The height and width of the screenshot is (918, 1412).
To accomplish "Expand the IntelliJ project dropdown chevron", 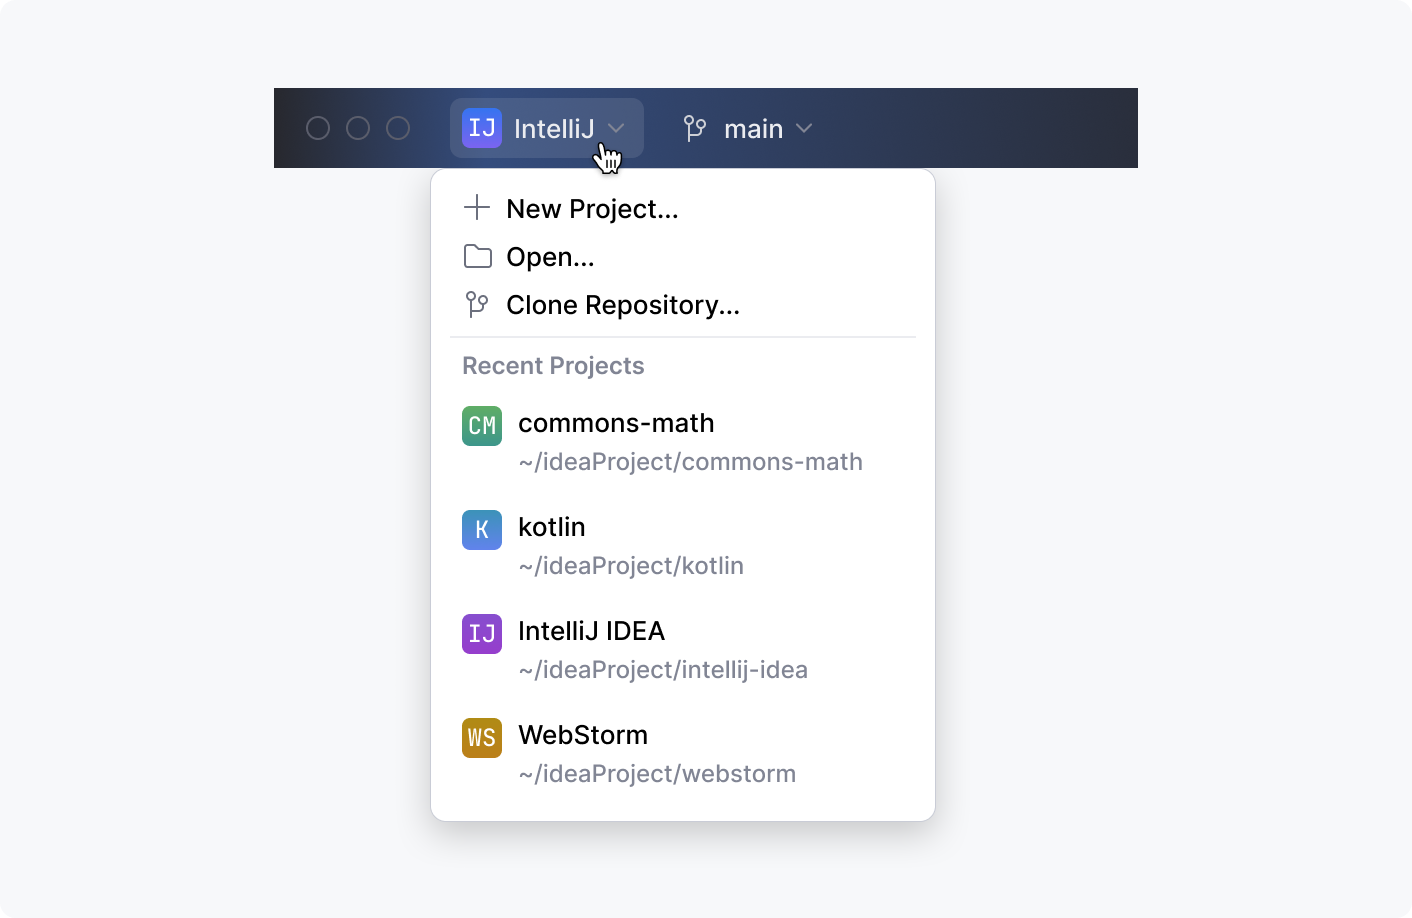I will coord(617,128).
